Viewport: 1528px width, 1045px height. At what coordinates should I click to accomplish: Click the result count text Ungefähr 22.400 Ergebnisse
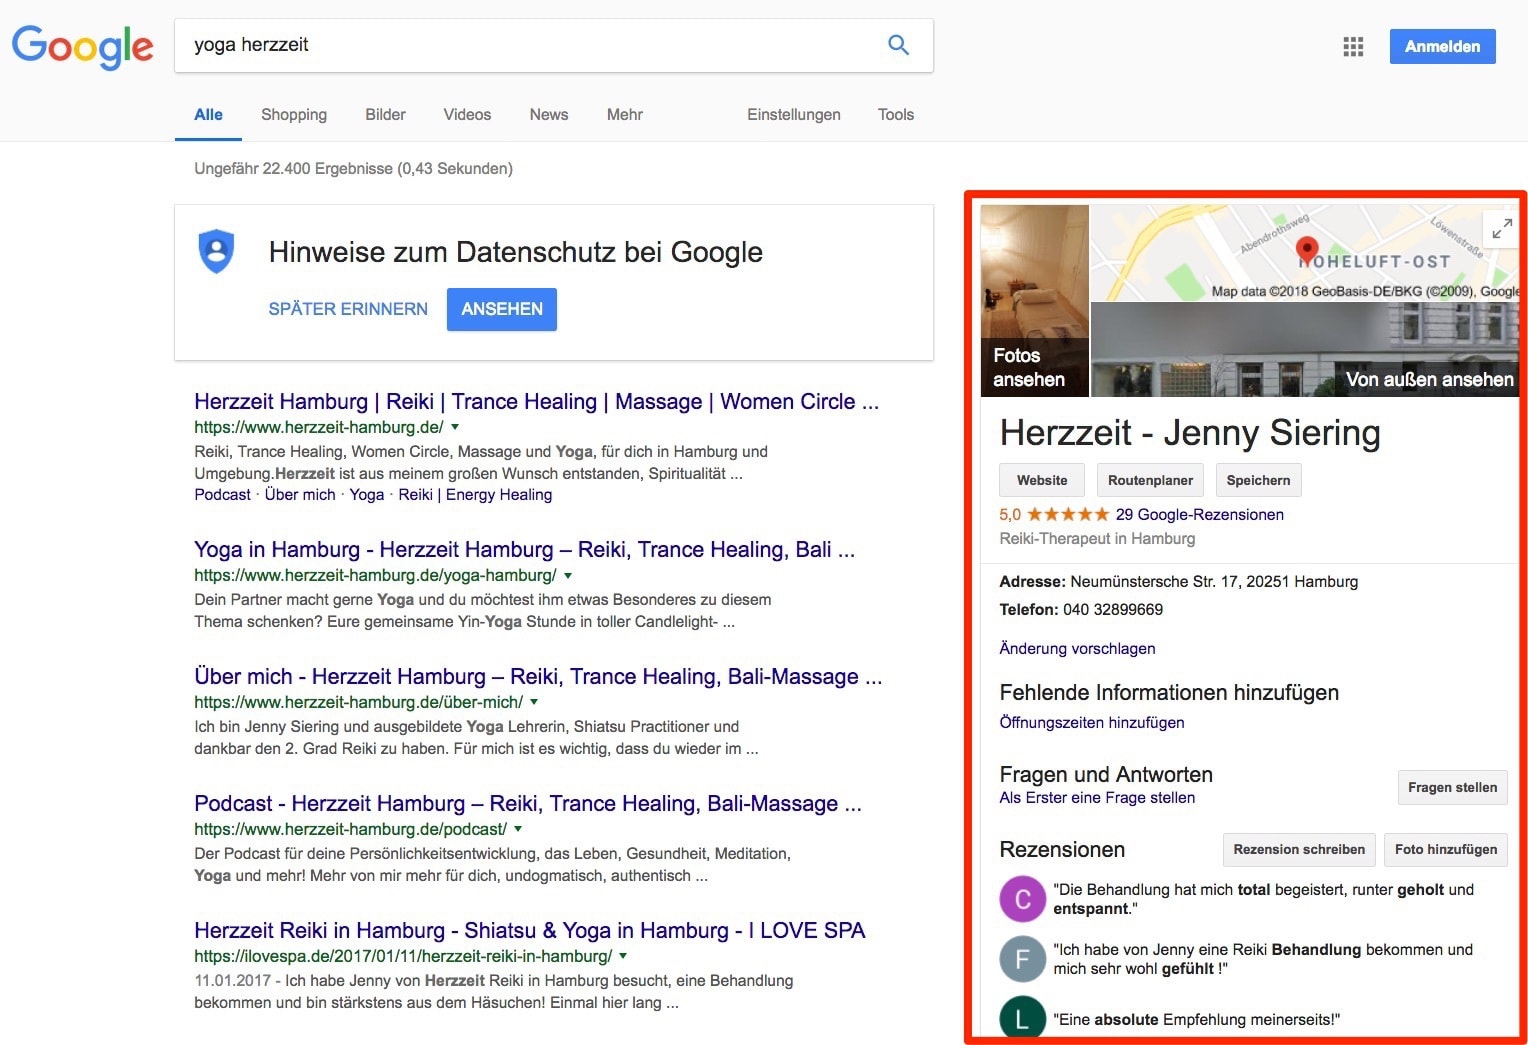[353, 168]
